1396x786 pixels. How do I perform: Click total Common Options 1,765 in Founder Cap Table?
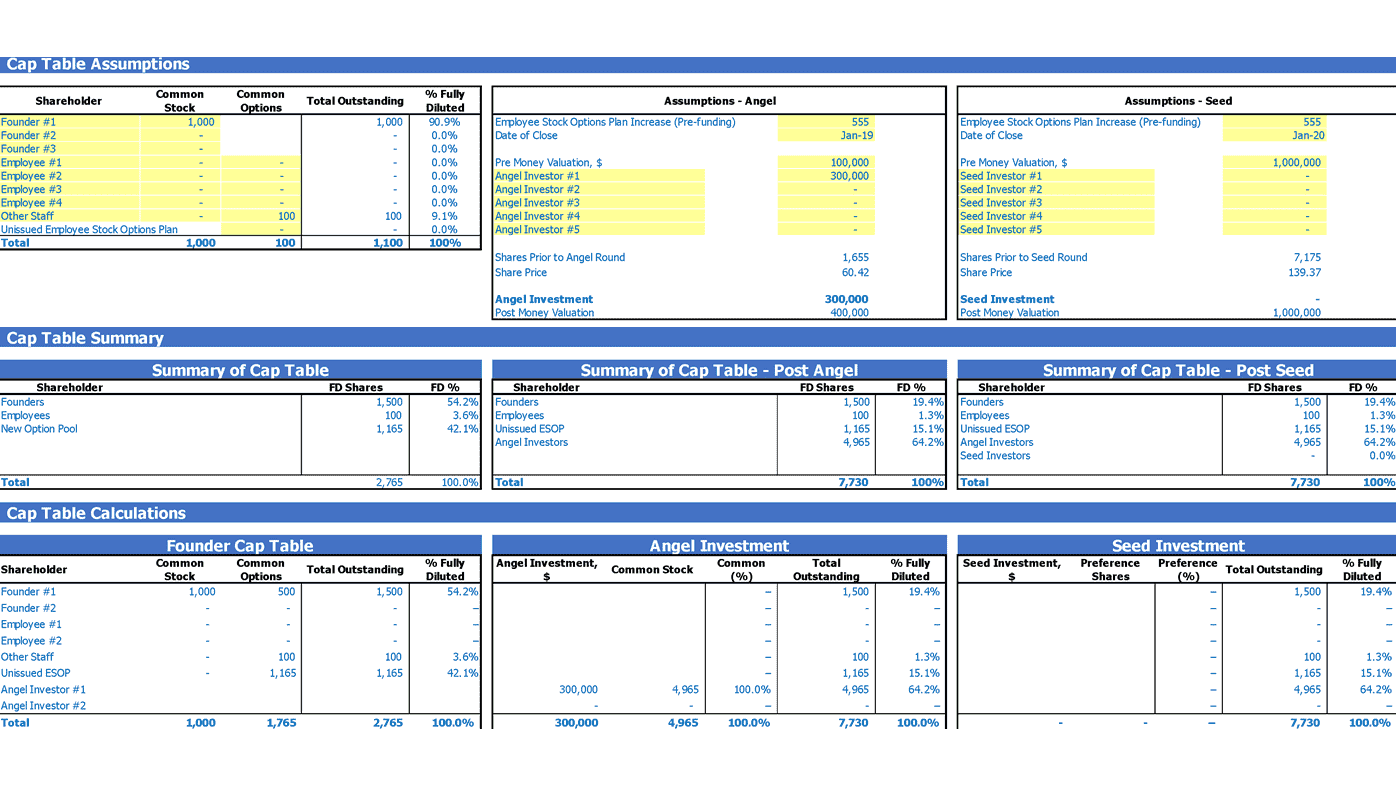tap(281, 722)
